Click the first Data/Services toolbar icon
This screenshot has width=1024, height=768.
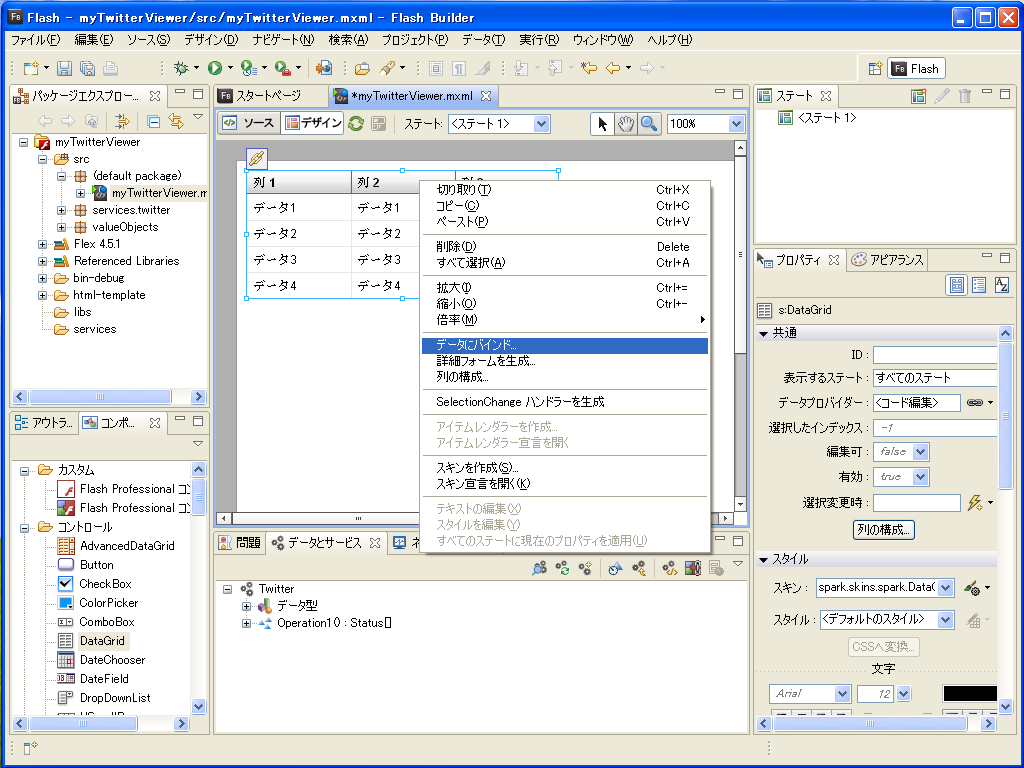pos(539,568)
